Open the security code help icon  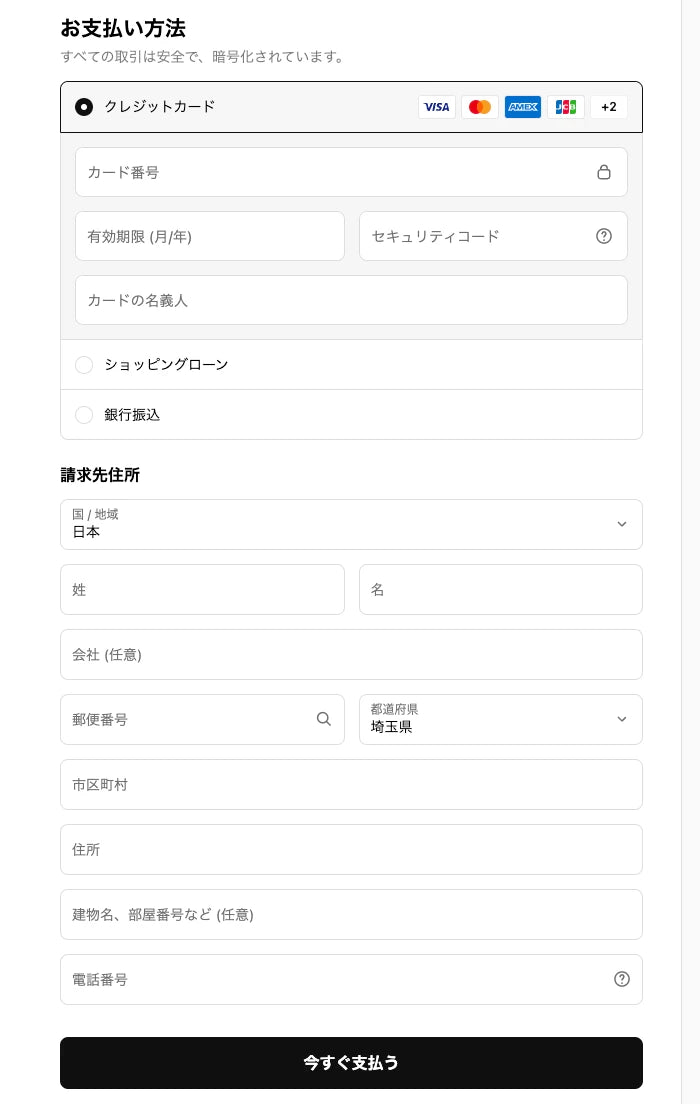click(x=604, y=236)
